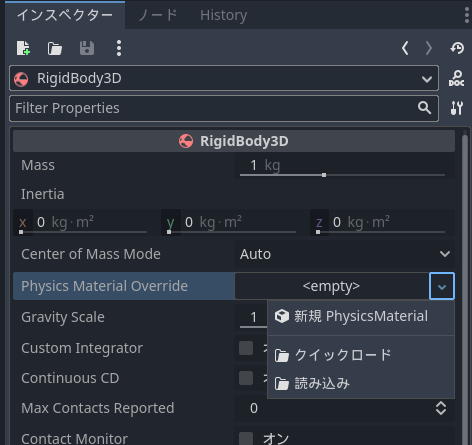Click the Center of Mass Mode label

coord(91,254)
